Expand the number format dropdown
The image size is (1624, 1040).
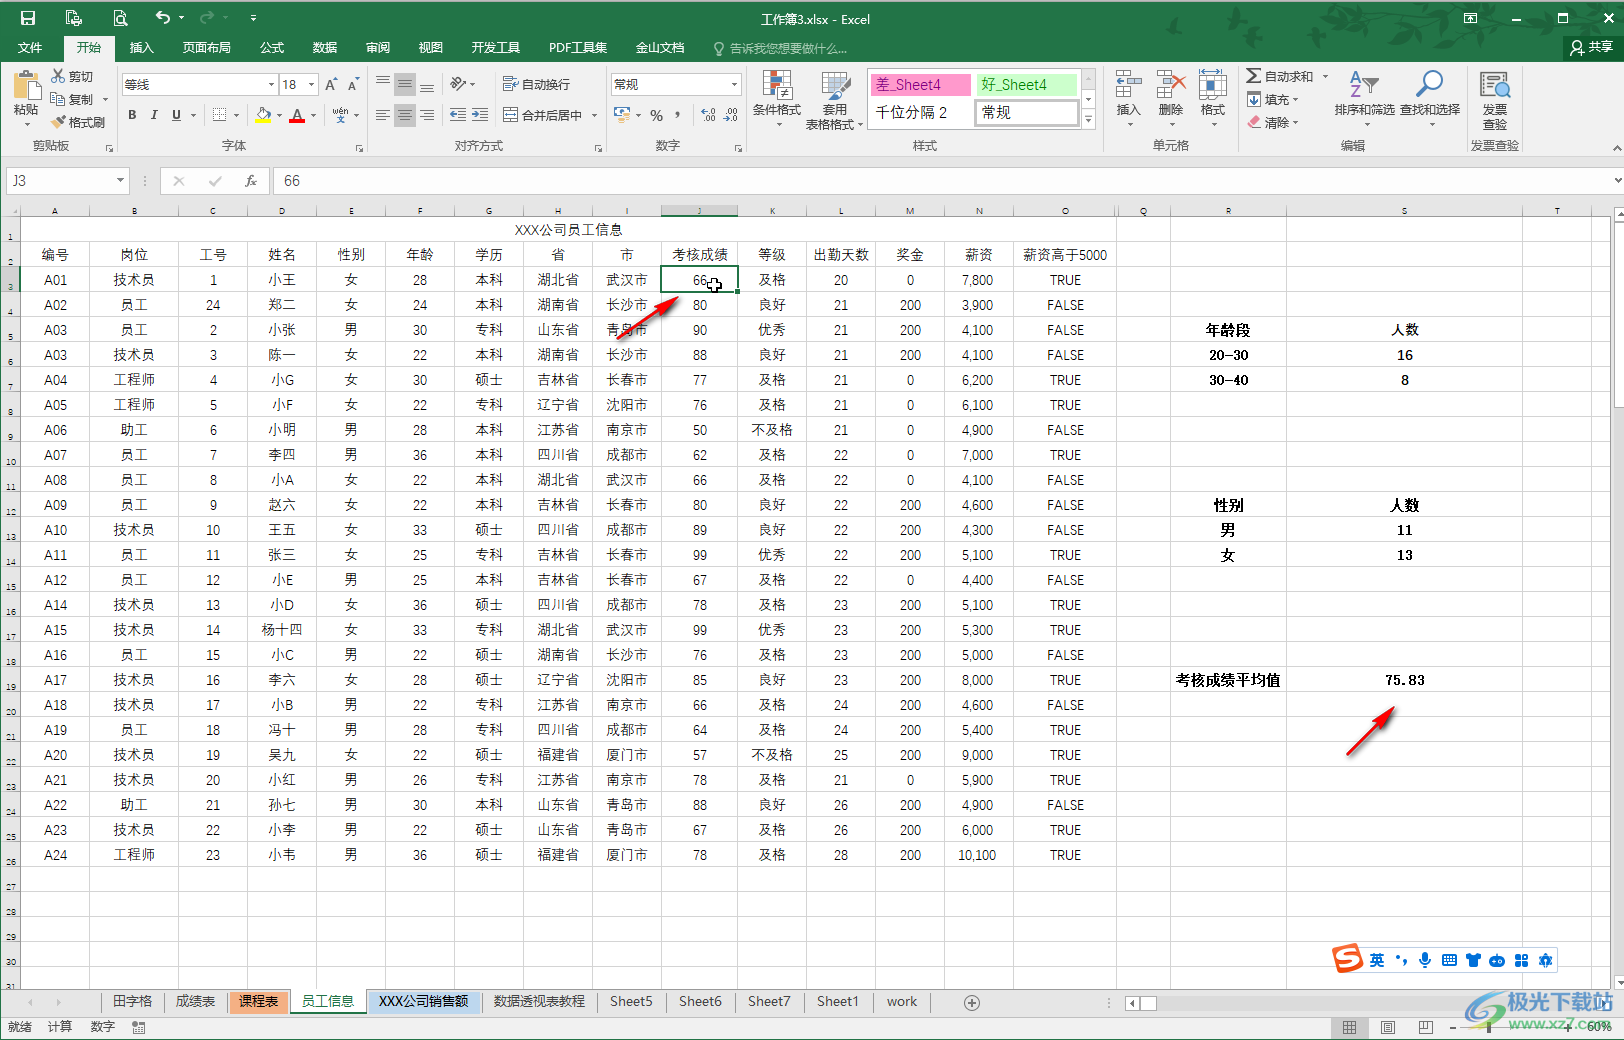[x=734, y=85]
